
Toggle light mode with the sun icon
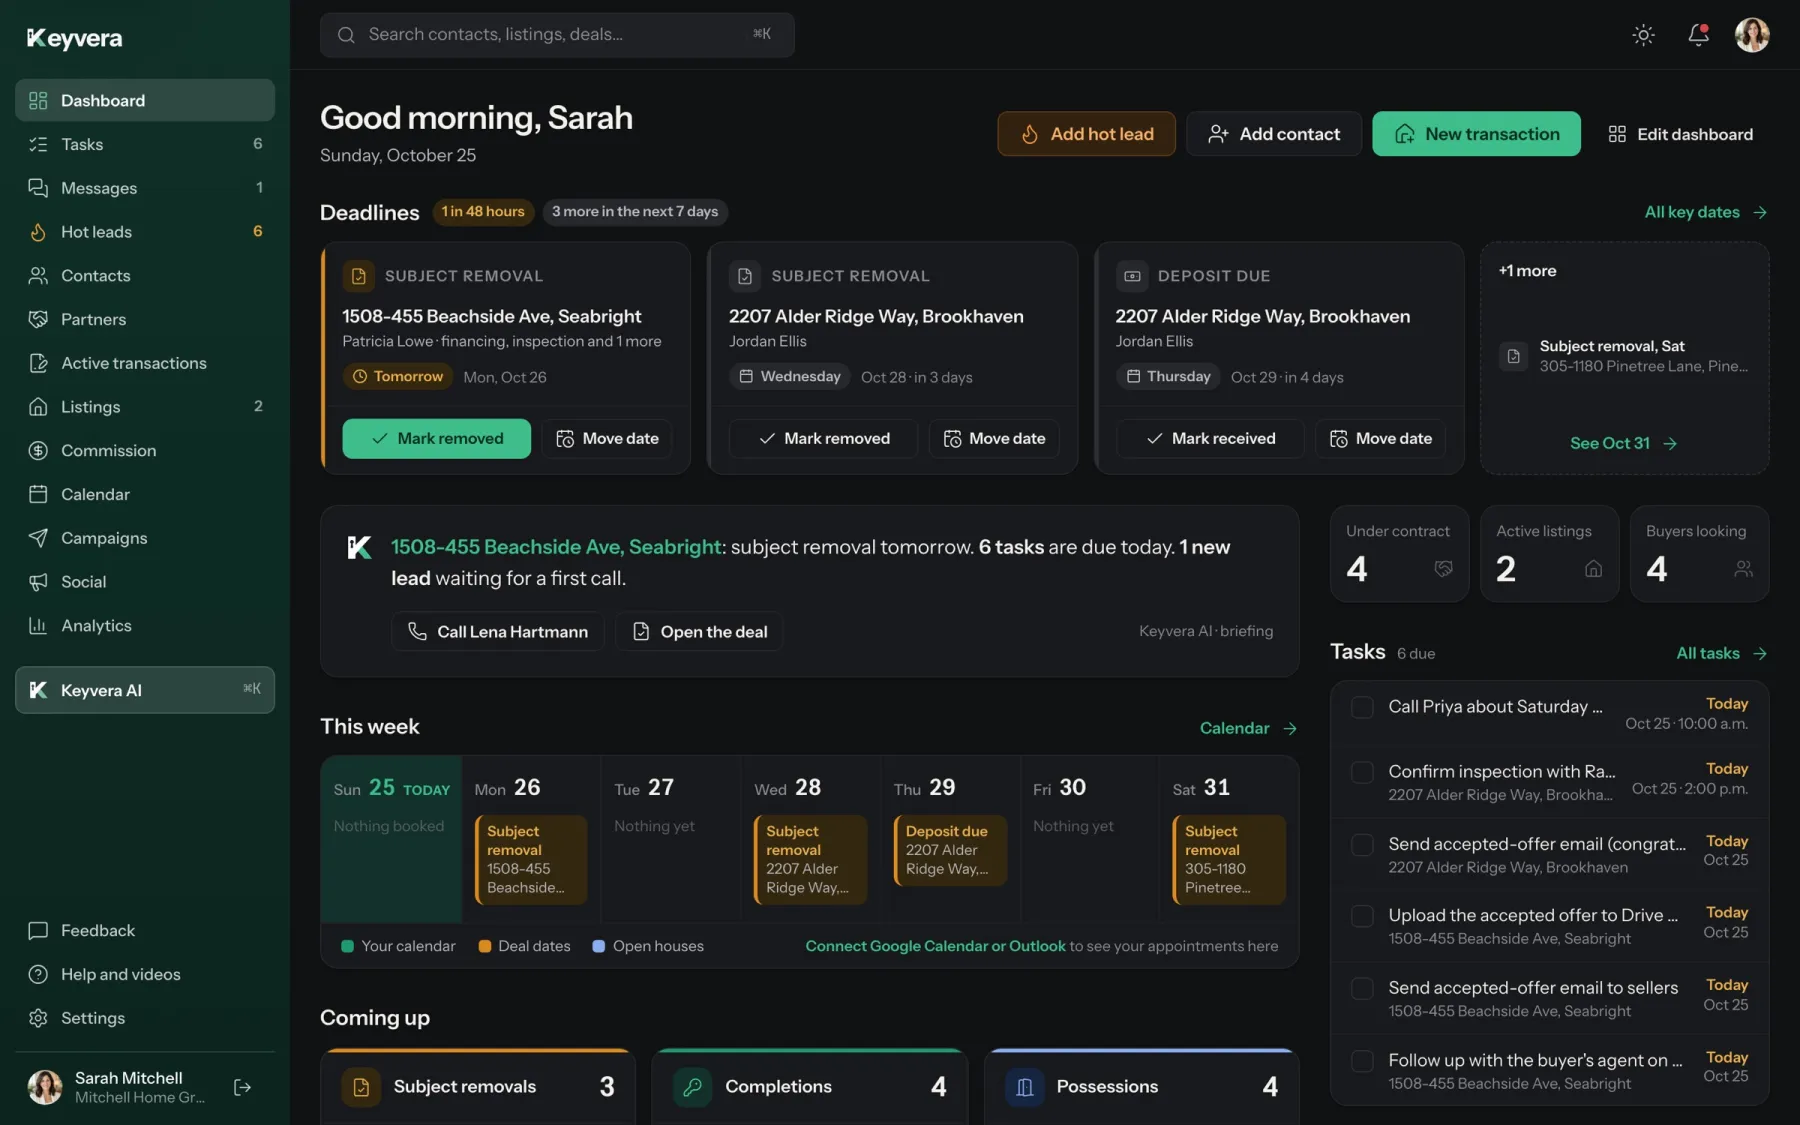click(1643, 35)
